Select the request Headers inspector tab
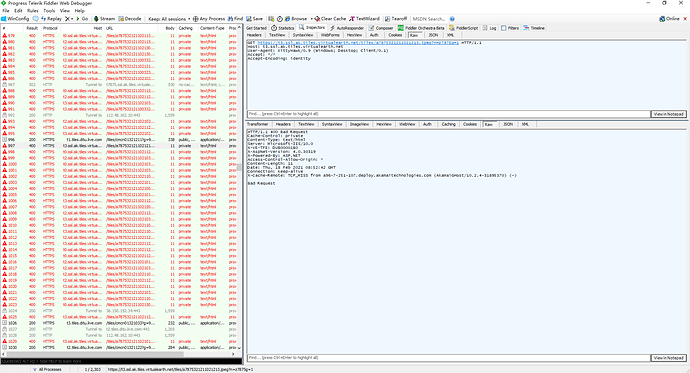 [254, 35]
